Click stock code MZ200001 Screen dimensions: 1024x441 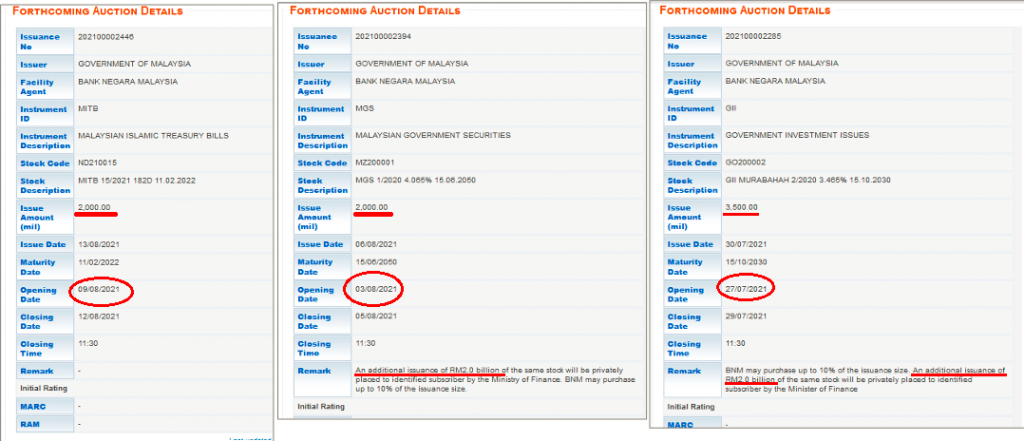375,162
